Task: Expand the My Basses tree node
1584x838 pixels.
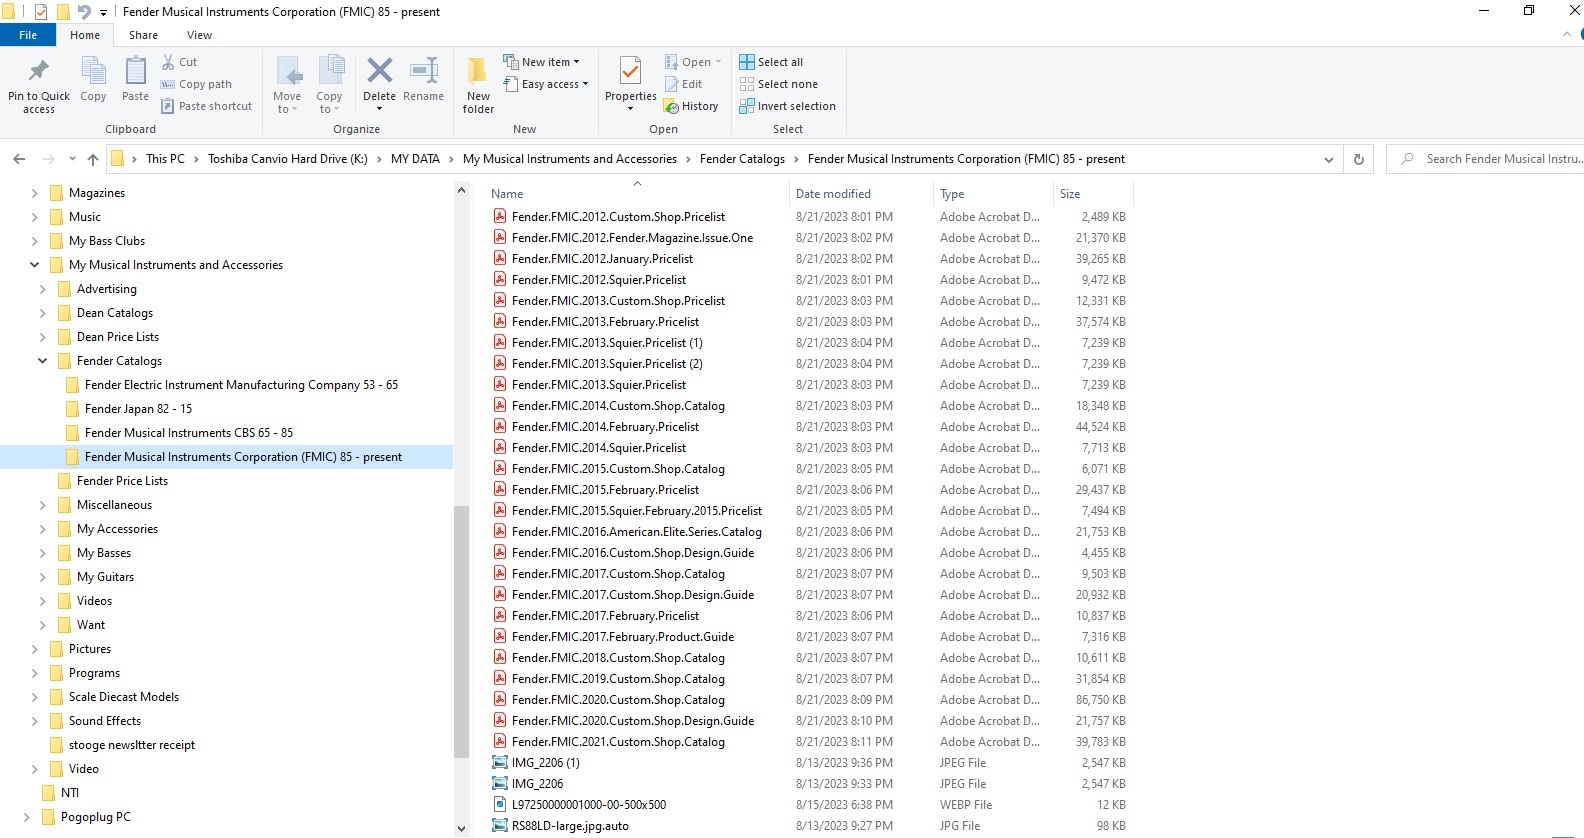Action: pyautogui.click(x=42, y=553)
